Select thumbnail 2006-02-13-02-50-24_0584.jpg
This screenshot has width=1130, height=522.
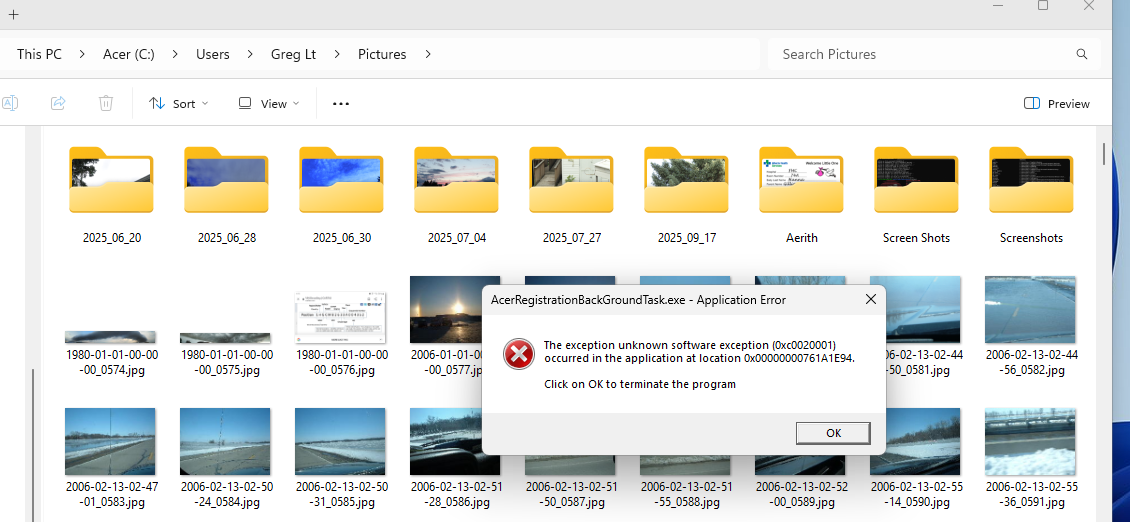pyautogui.click(x=225, y=441)
